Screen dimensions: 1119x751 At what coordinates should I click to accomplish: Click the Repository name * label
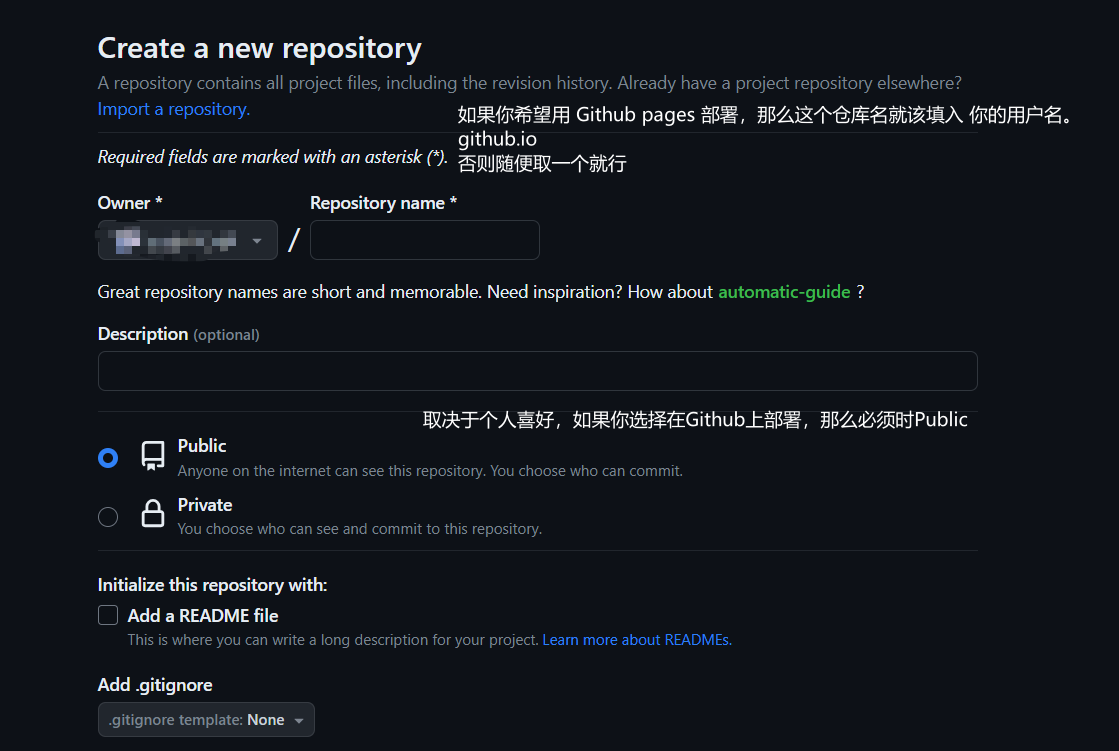tap(383, 203)
